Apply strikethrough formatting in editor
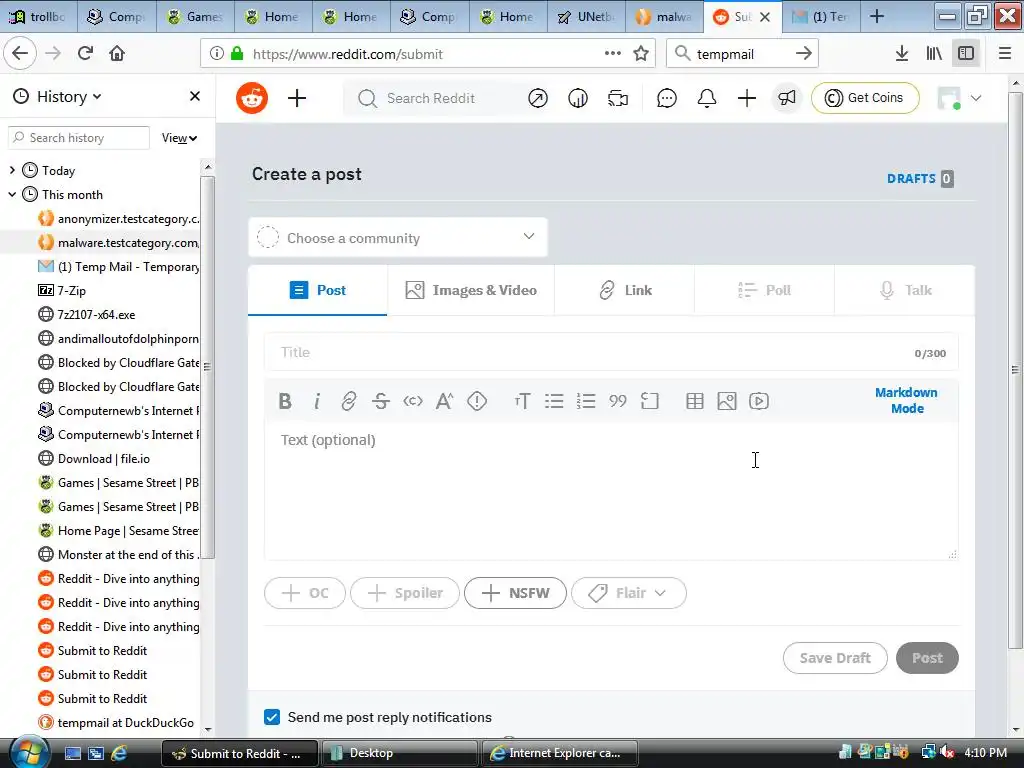The width and height of the screenshot is (1024, 768). point(381,401)
